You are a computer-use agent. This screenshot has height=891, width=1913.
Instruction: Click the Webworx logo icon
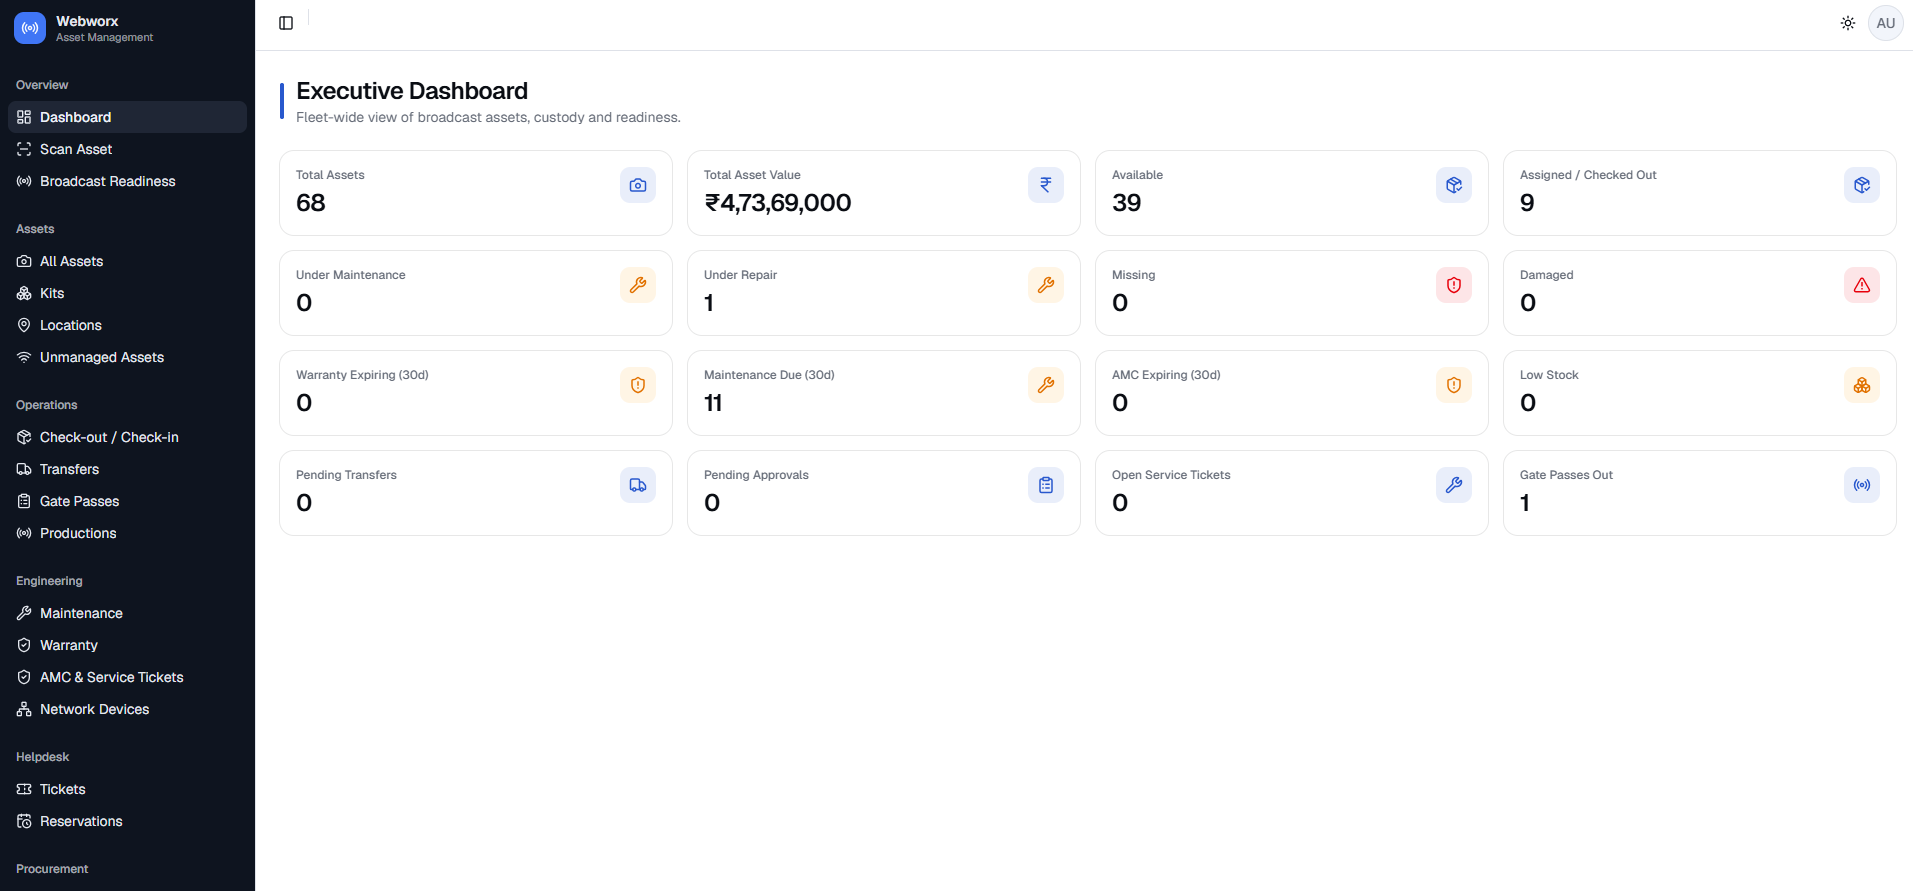coord(30,28)
